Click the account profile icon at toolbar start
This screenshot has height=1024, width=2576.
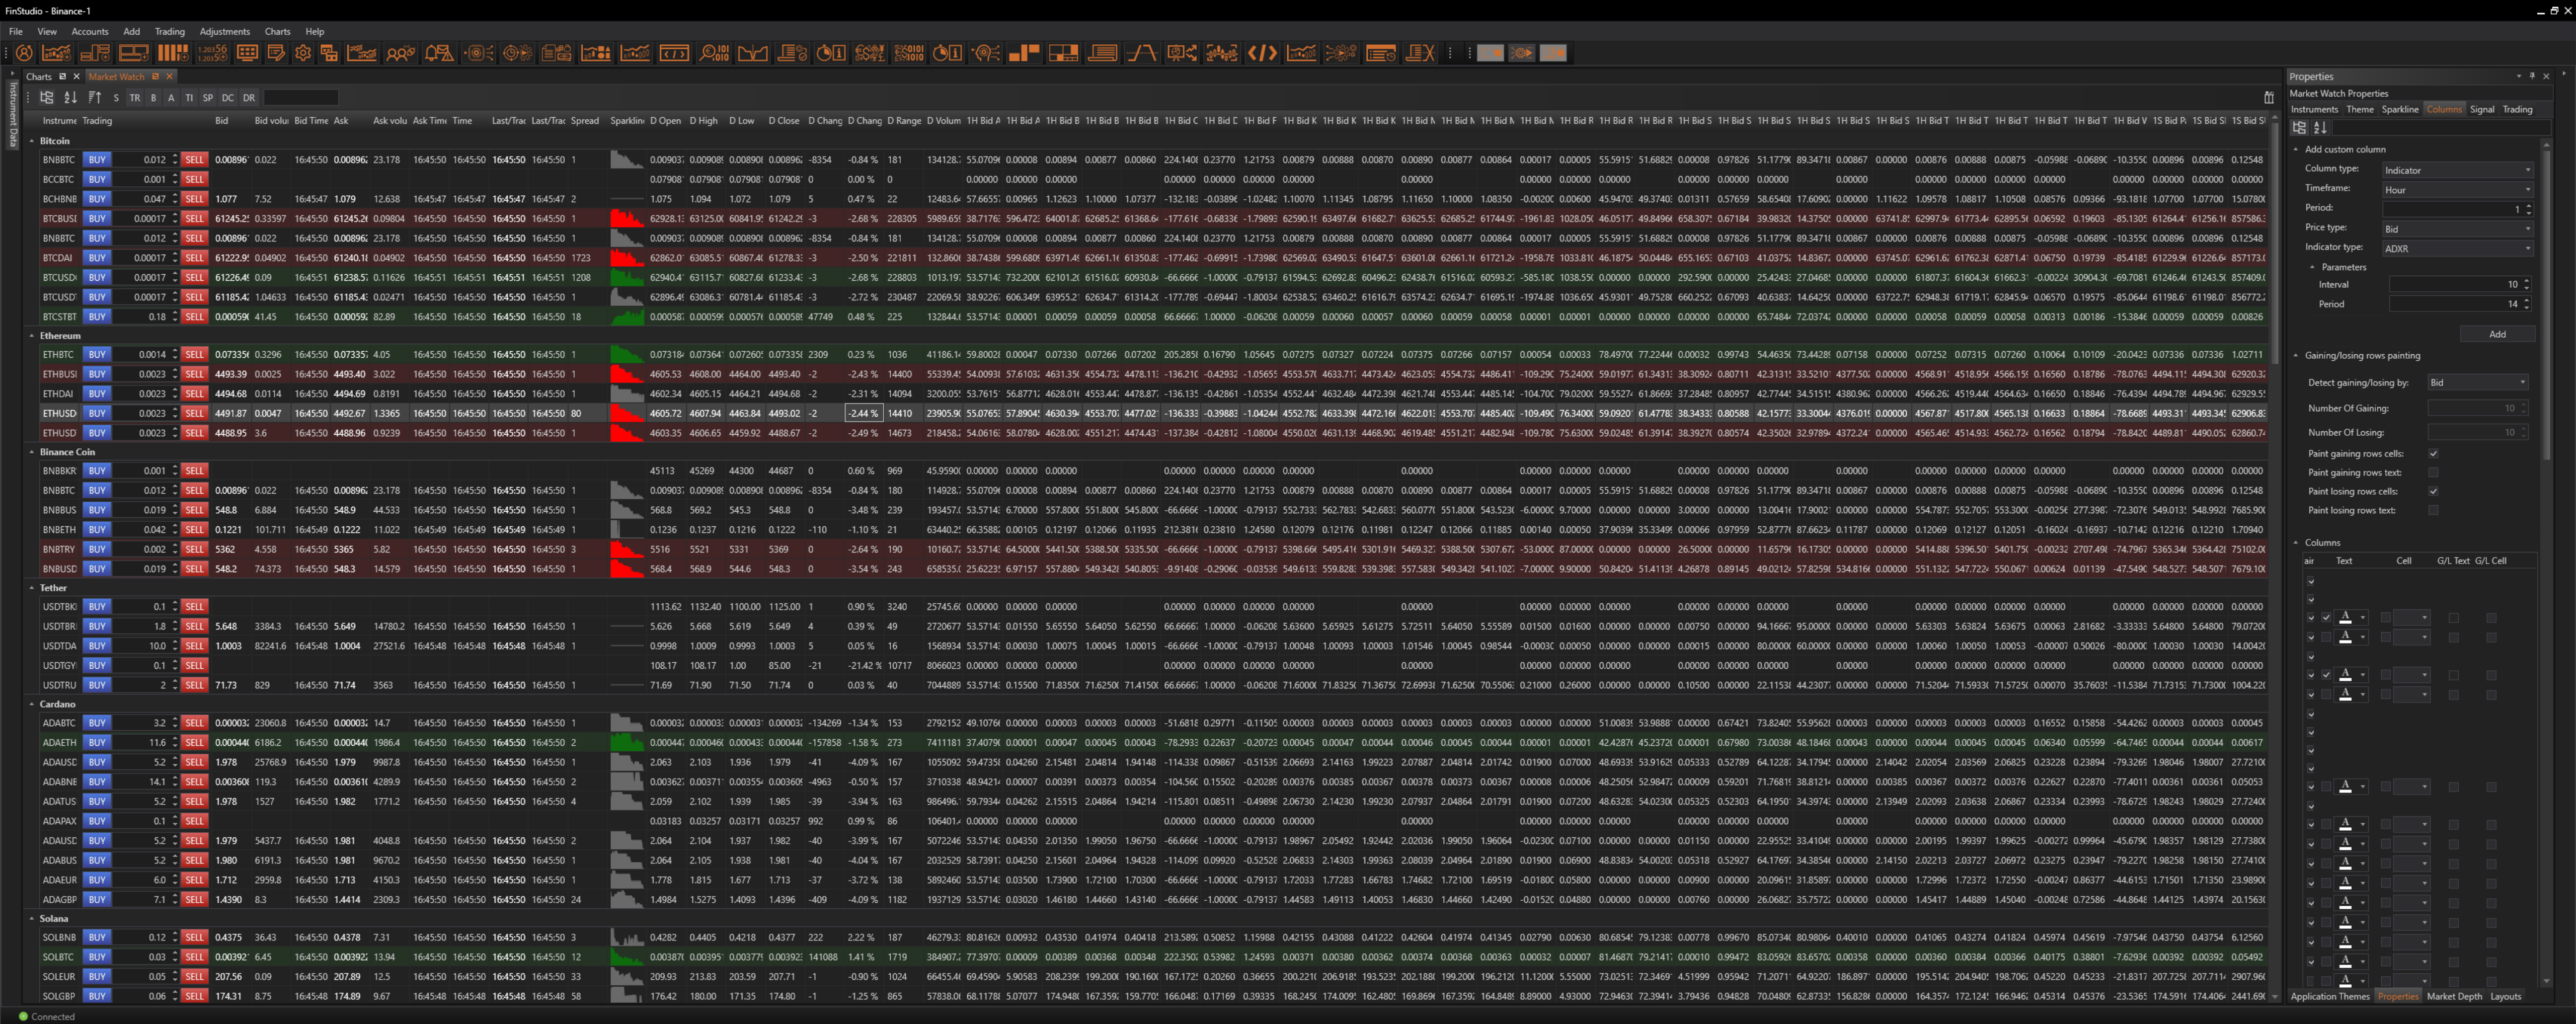click(24, 53)
